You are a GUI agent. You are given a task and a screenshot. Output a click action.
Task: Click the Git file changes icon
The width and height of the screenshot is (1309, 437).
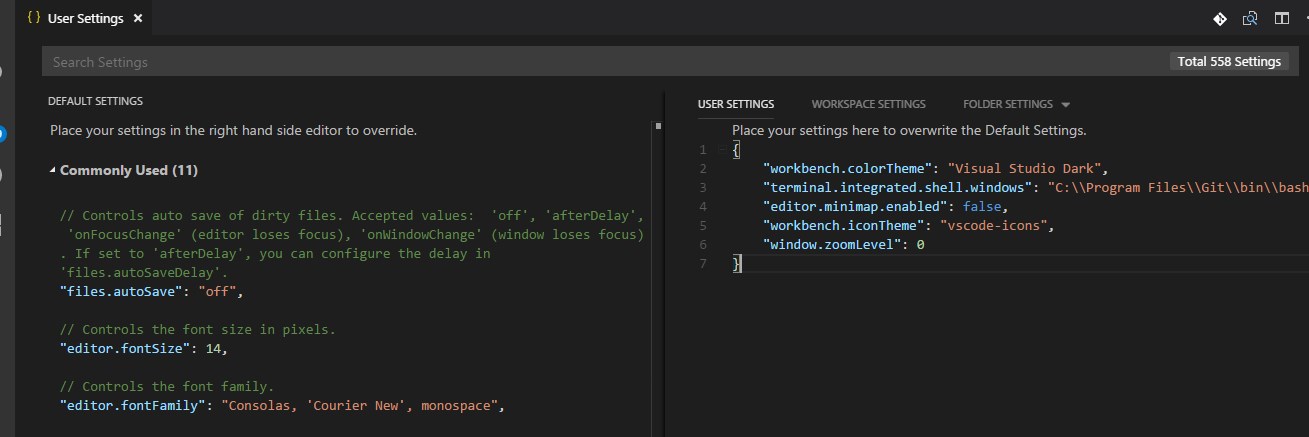coord(1220,19)
